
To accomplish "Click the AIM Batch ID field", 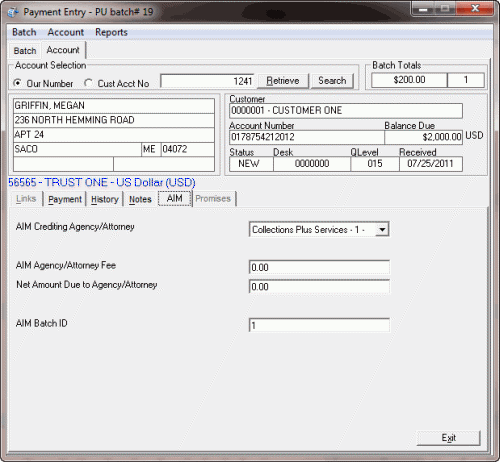I will [319, 325].
